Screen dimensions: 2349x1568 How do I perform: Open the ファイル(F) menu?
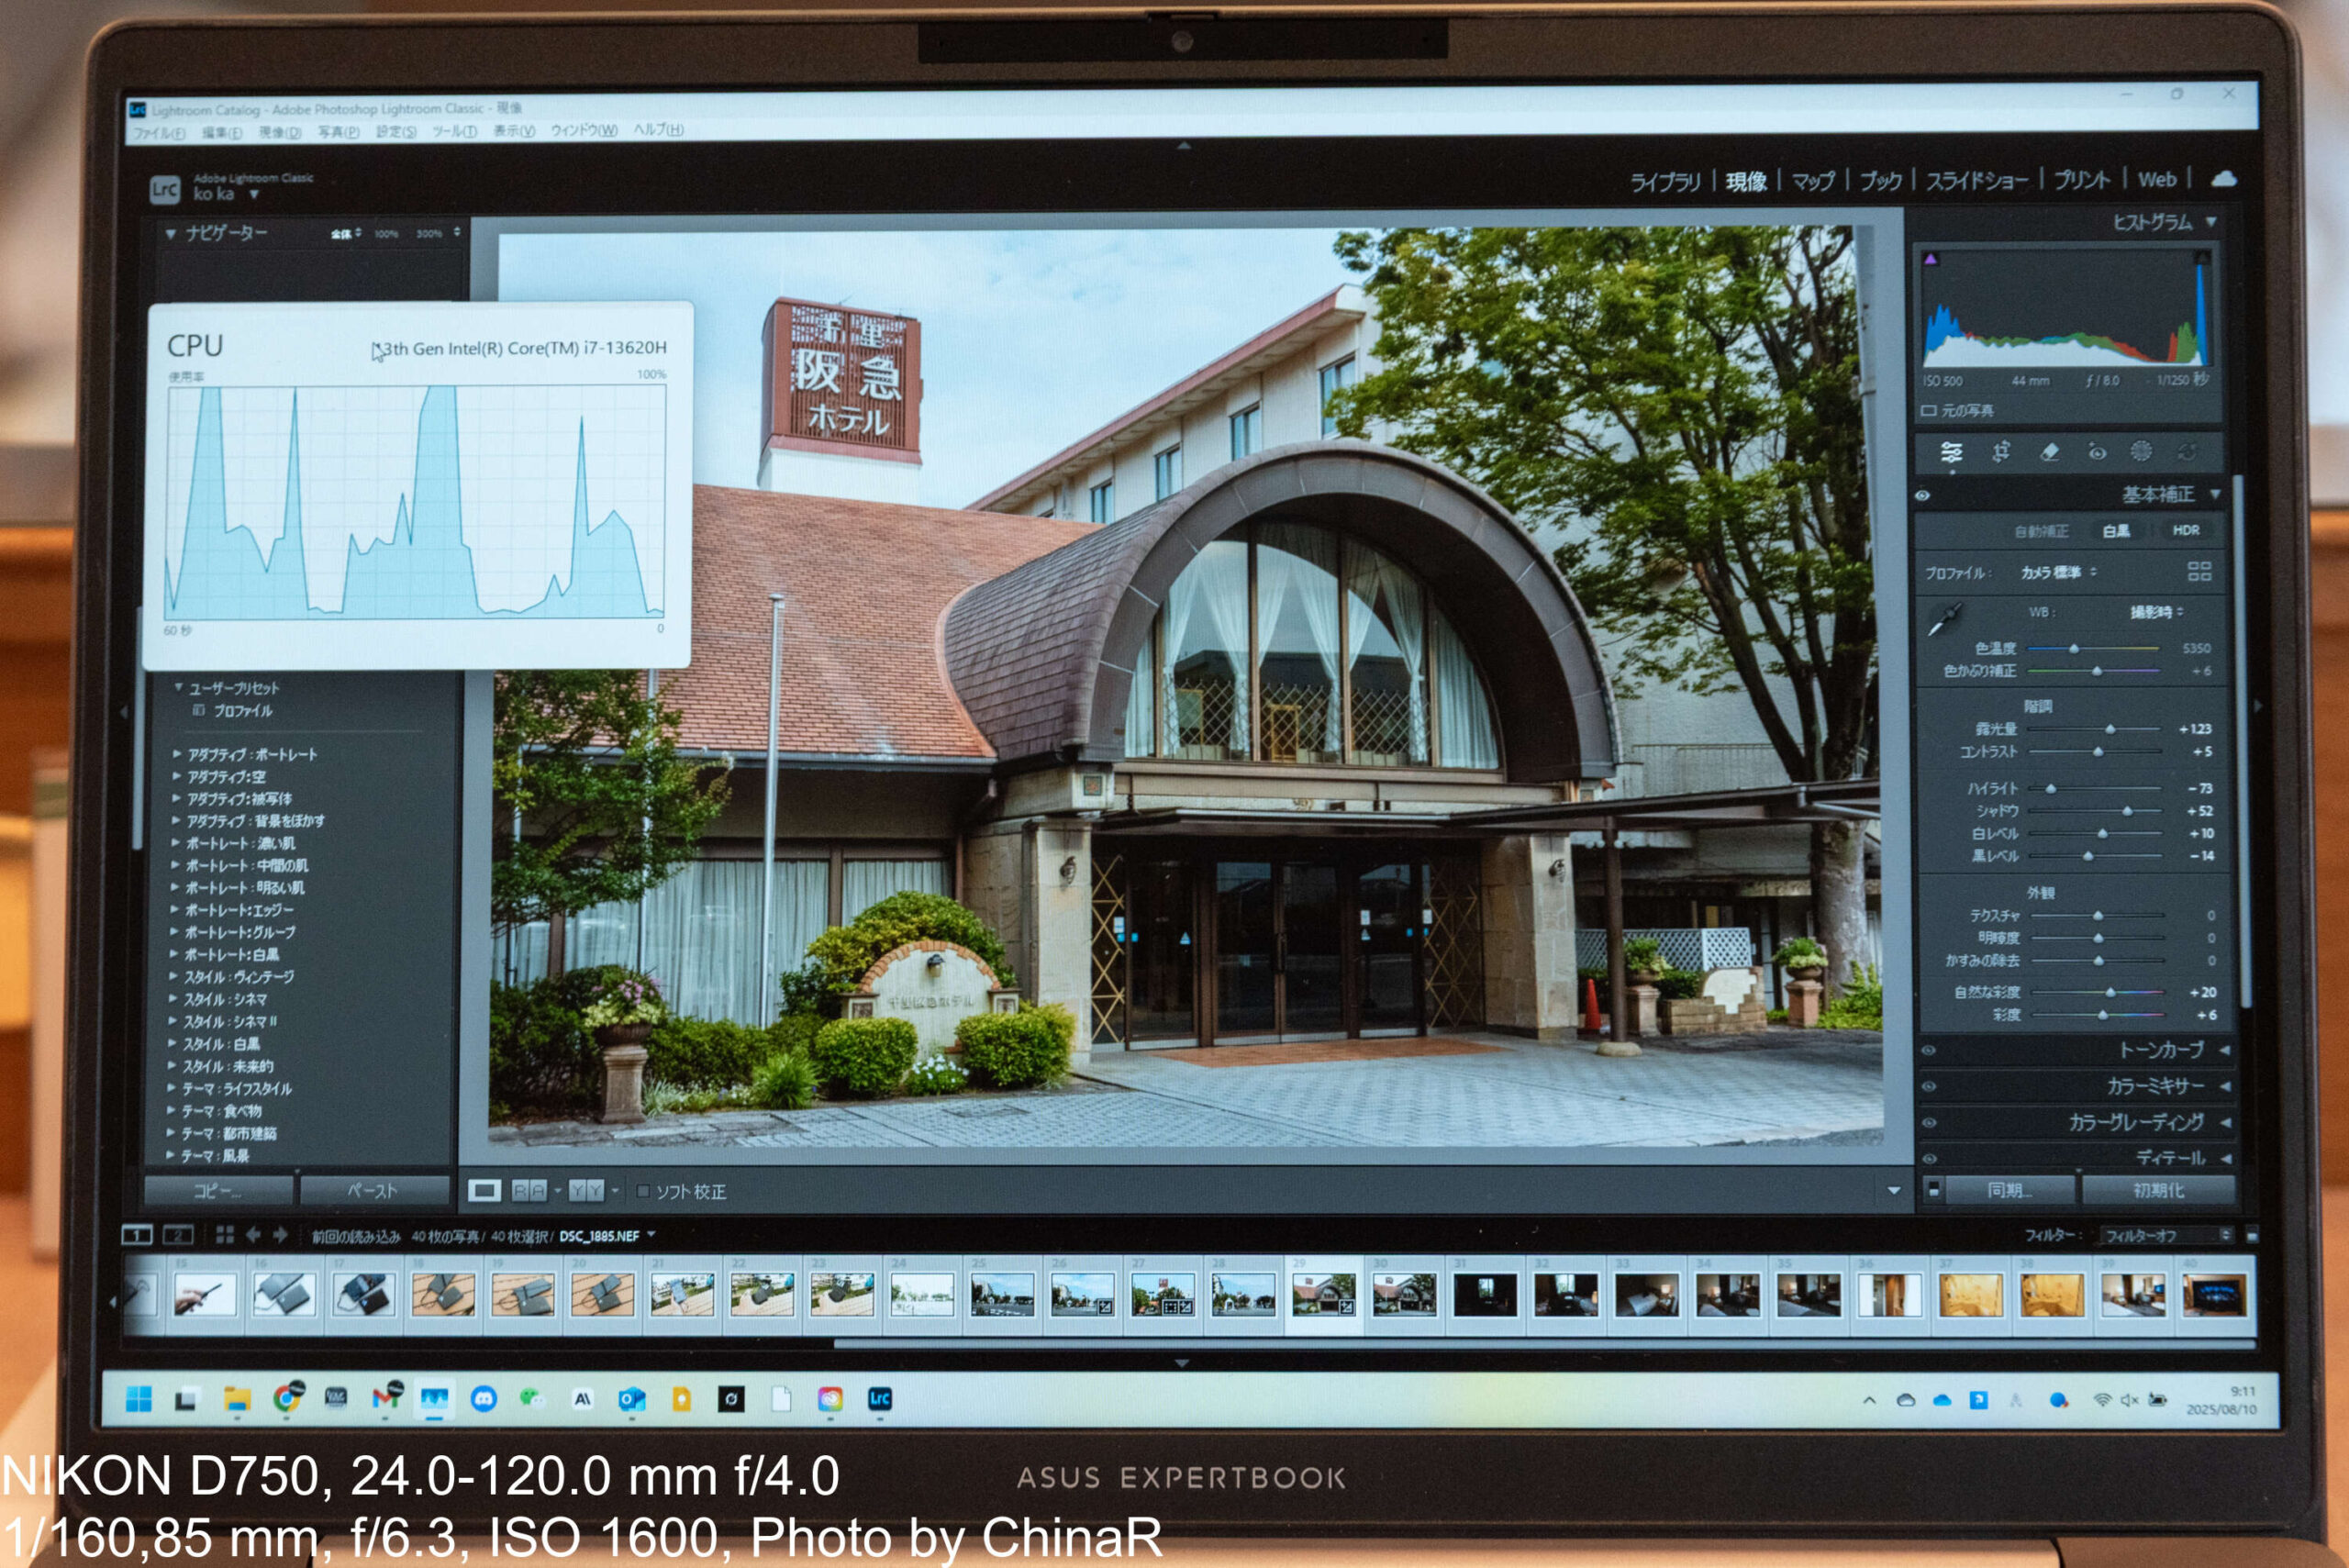(x=159, y=132)
